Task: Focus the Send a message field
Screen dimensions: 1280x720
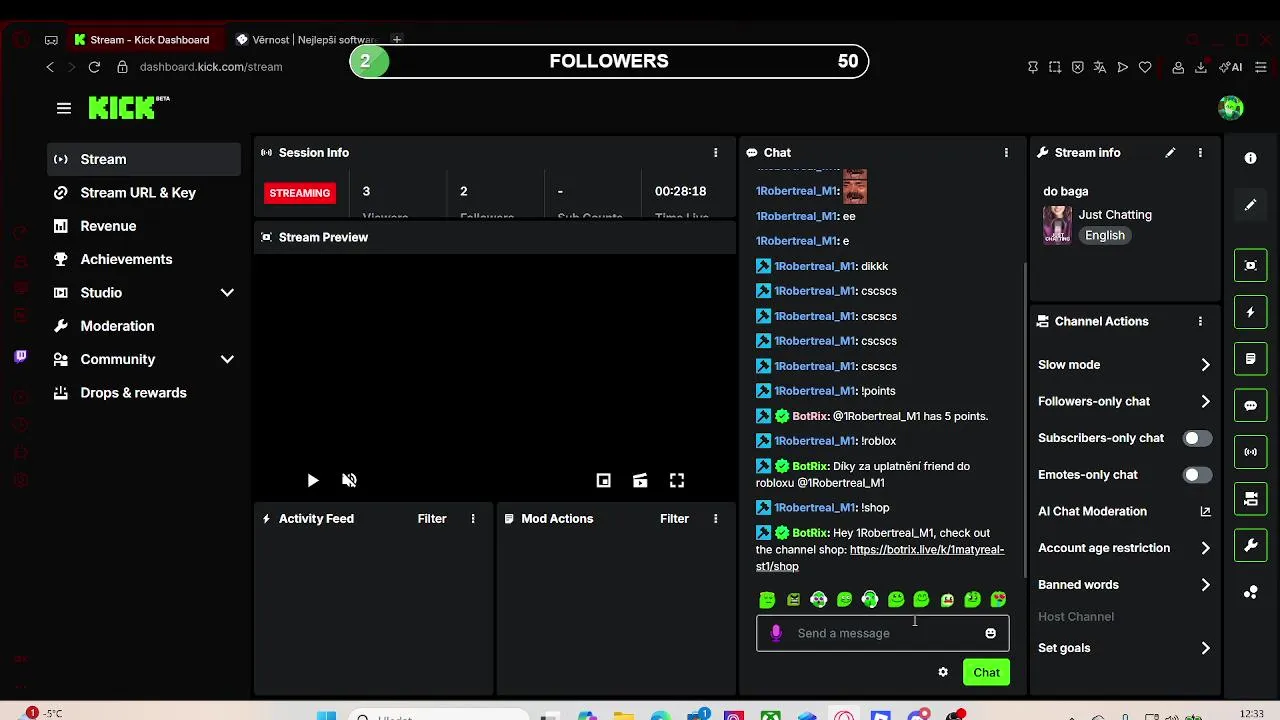Action: 883,633
